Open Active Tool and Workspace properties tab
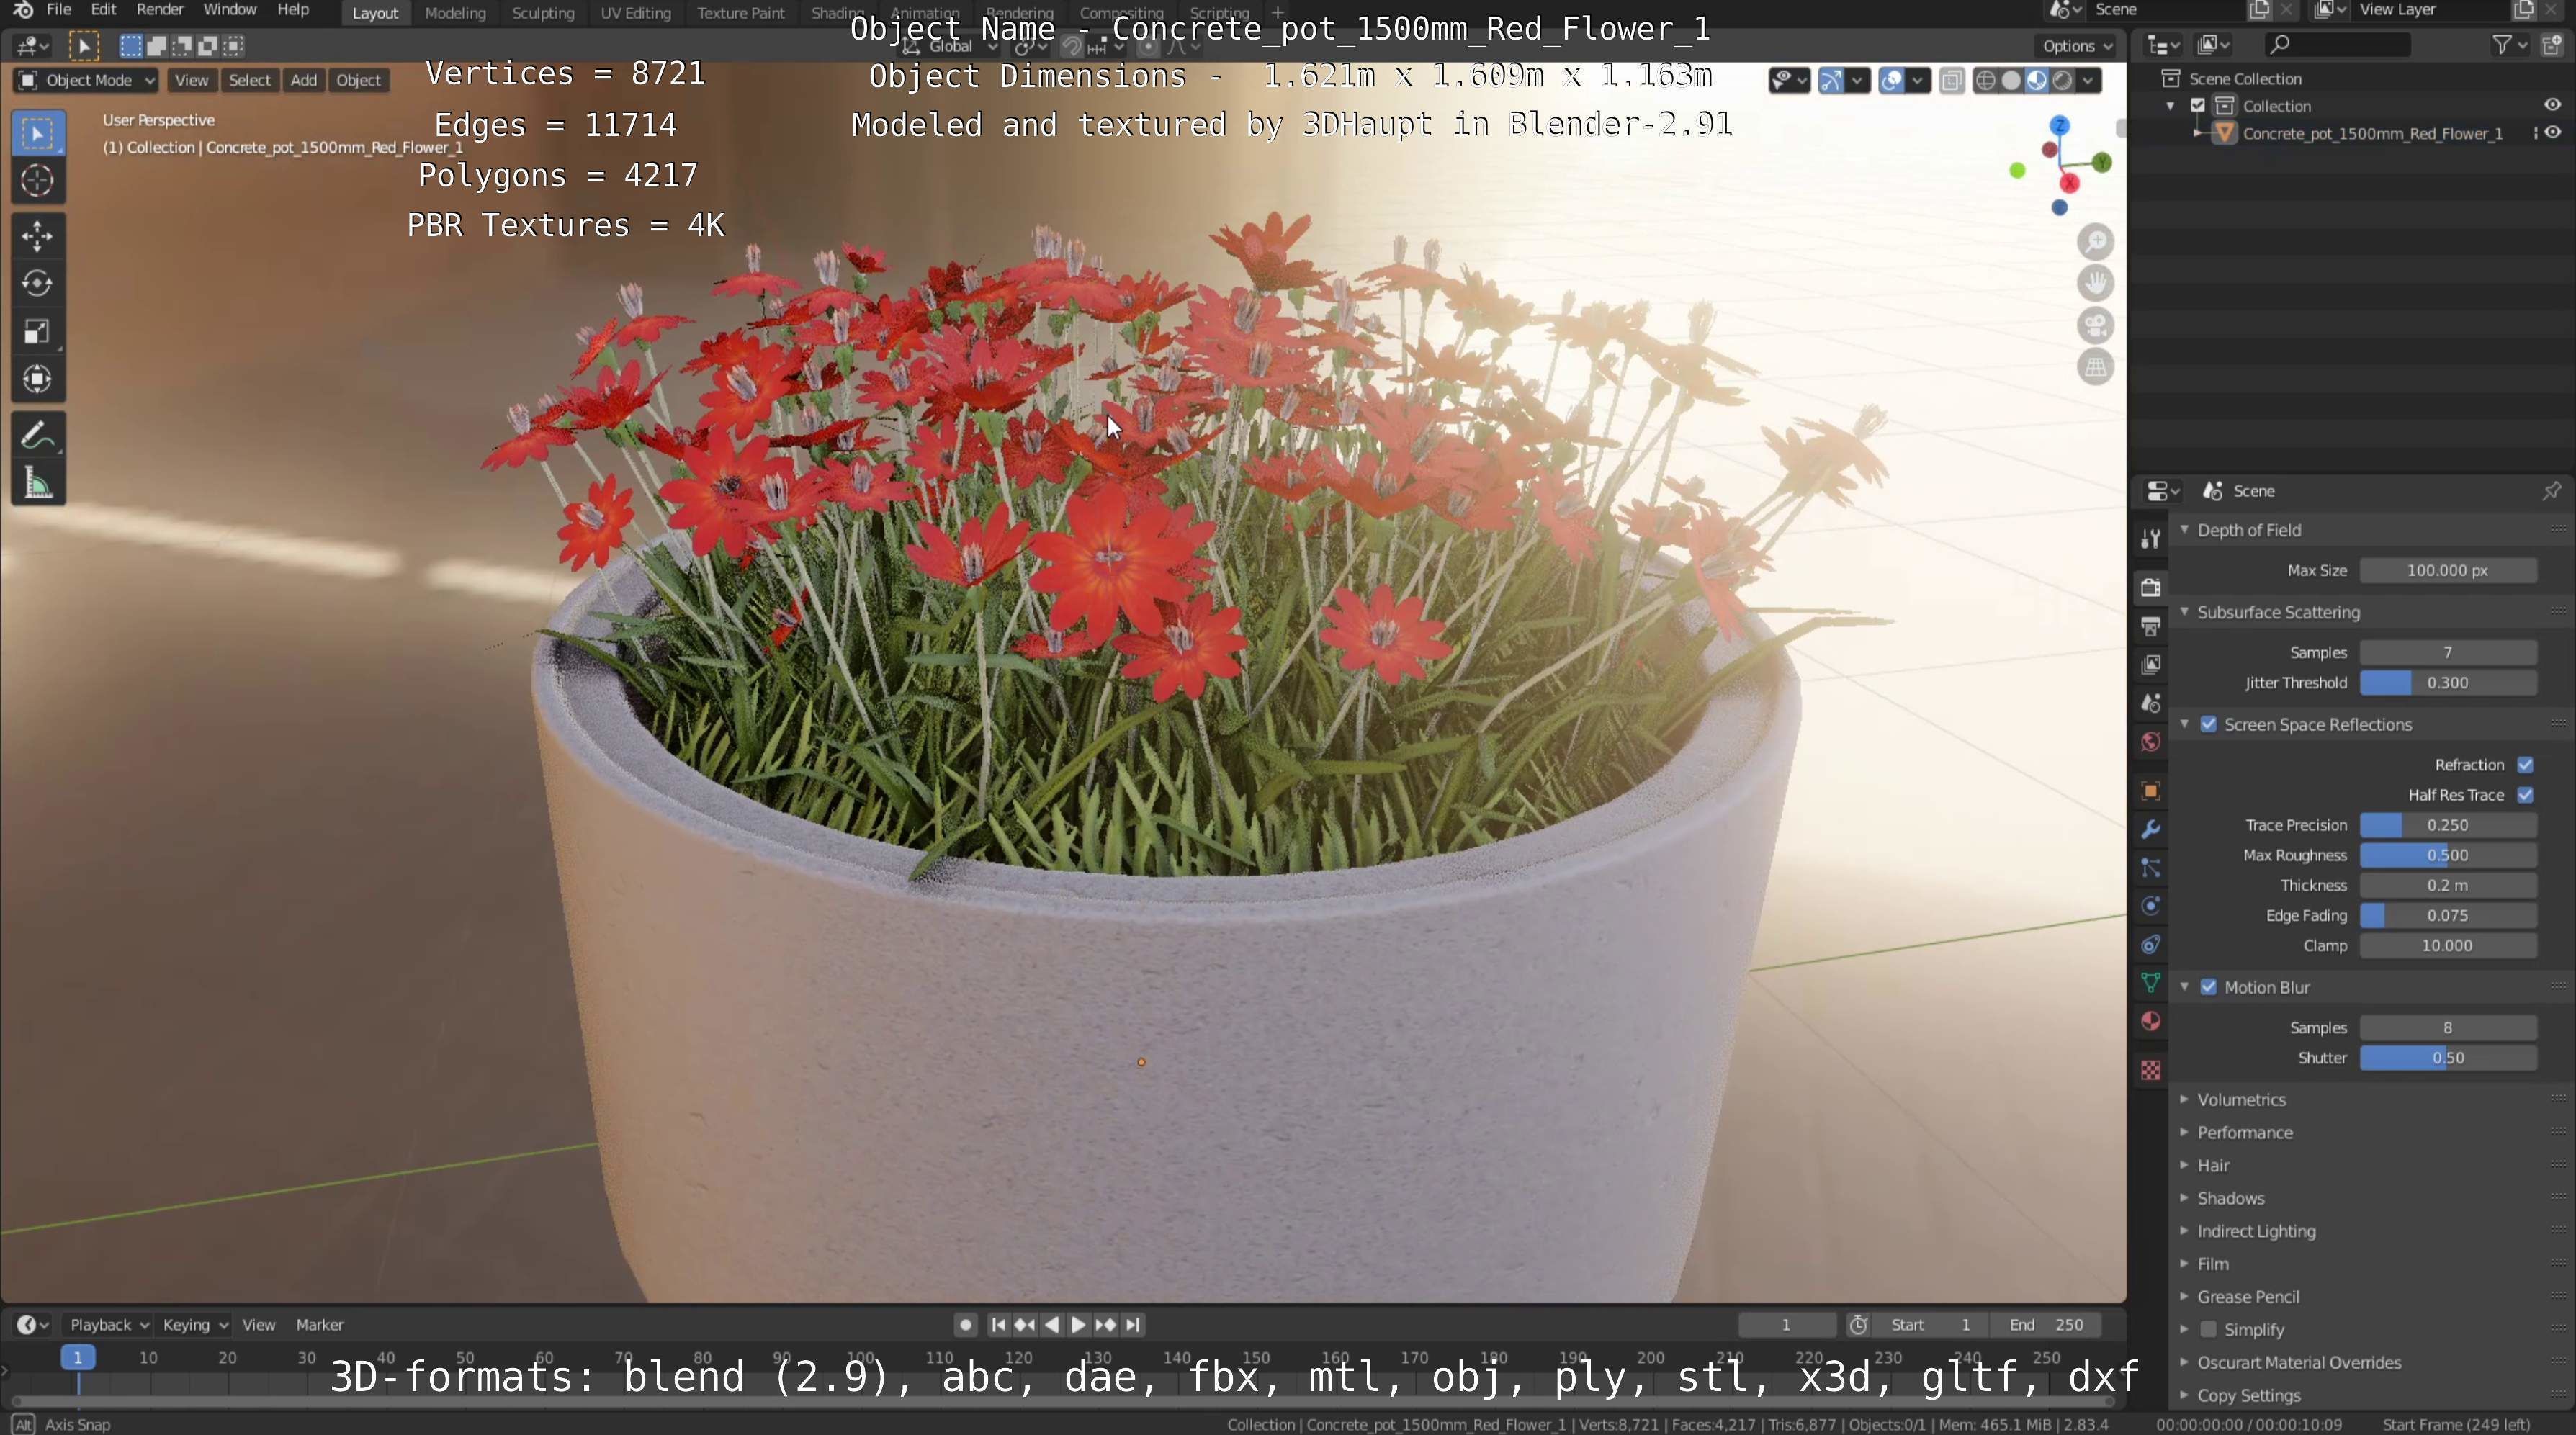 click(2151, 539)
